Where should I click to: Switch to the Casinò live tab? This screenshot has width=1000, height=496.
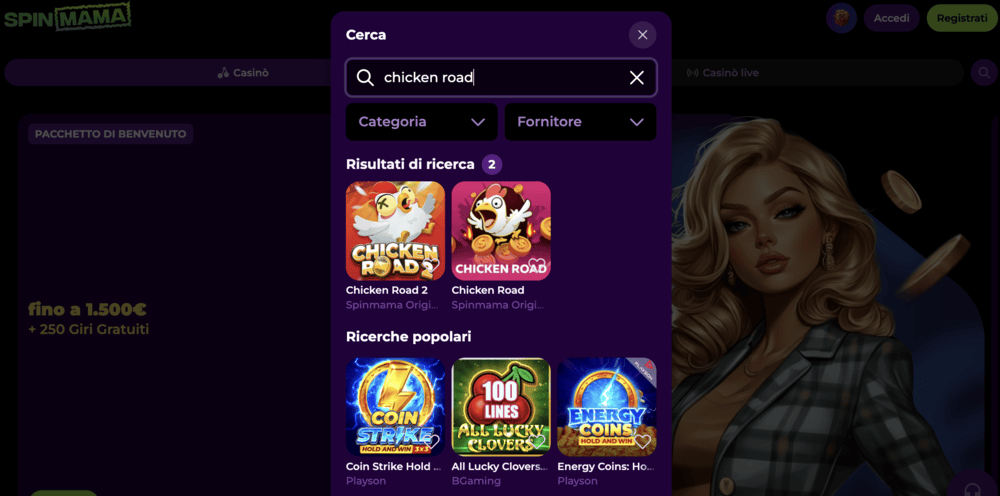click(x=722, y=73)
